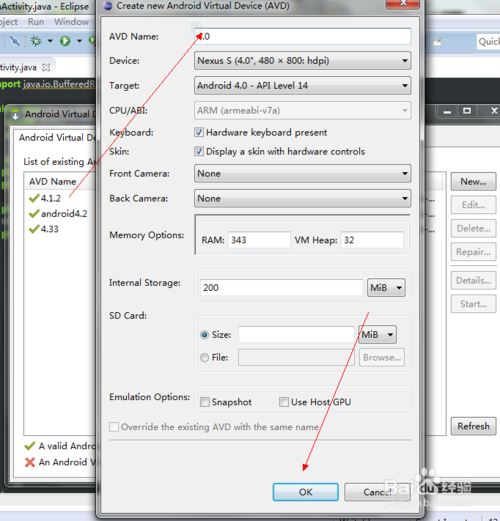This screenshot has width=500, height=521.
Task: Open the SD Card MiB unit dropdown
Action: pos(377,334)
